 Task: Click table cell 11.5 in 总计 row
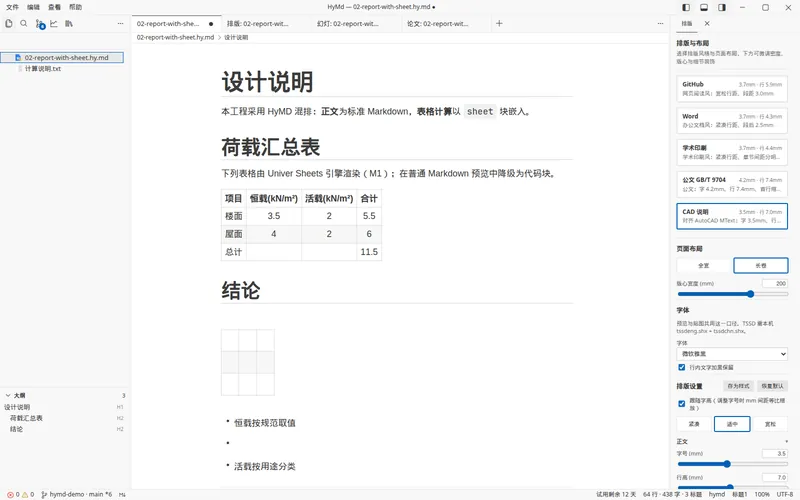point(369,252)
